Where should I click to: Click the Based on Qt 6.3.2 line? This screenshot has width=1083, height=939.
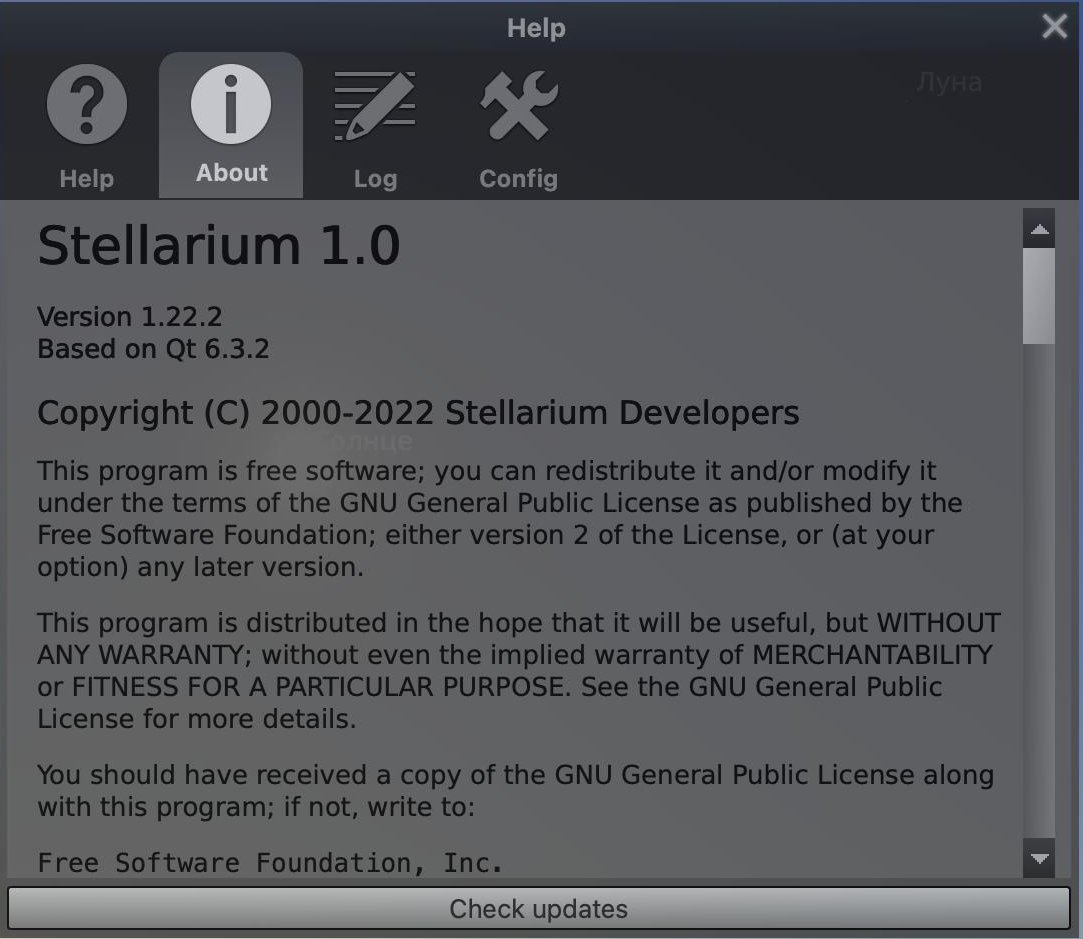[x=153, y=349]
